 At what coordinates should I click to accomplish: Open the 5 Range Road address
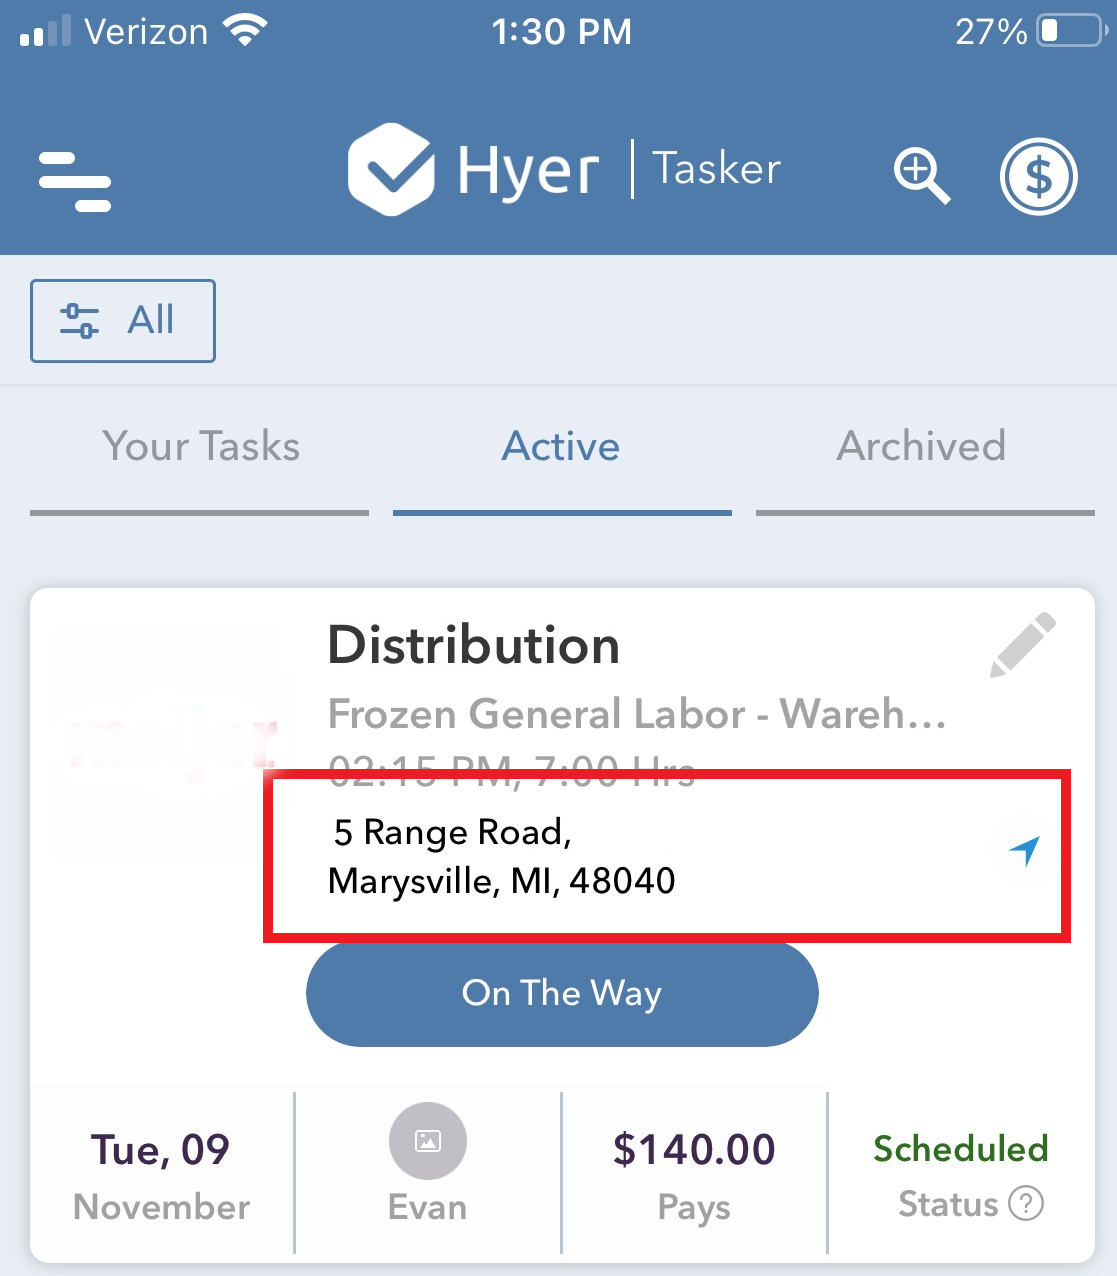point(502,856)
